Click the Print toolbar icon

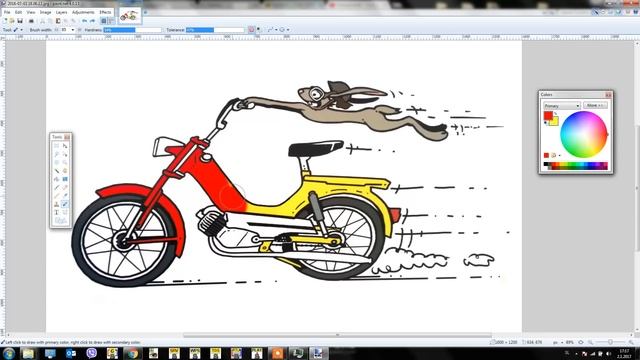coord(31,21)
